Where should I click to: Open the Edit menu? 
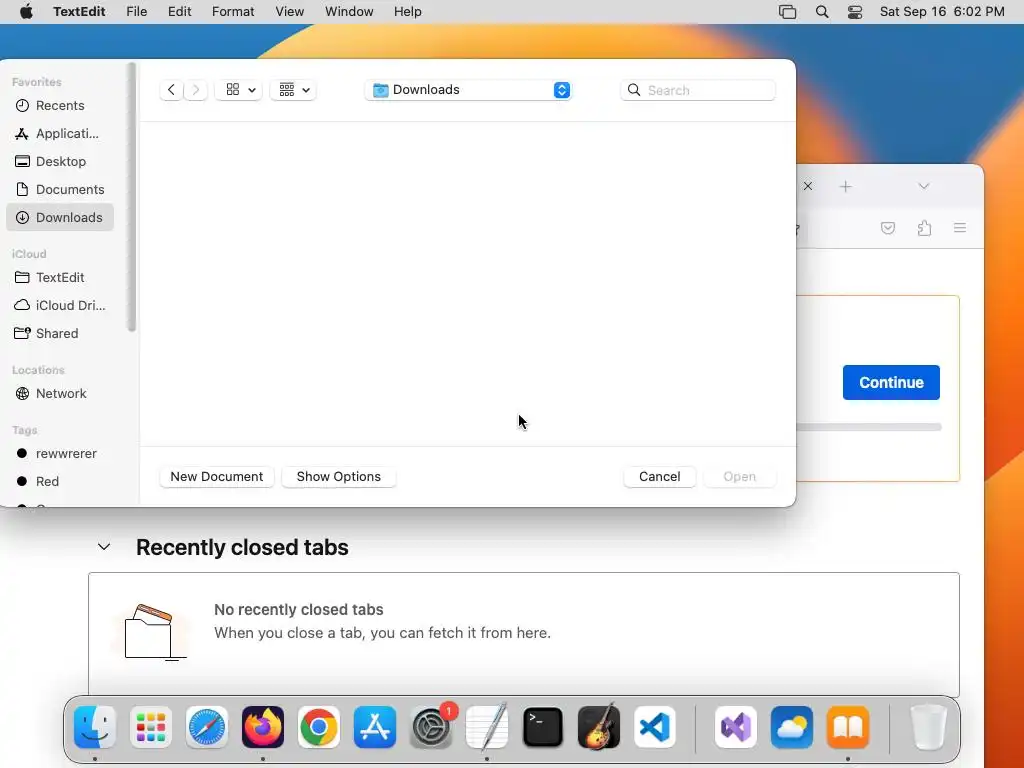point(180,12)
